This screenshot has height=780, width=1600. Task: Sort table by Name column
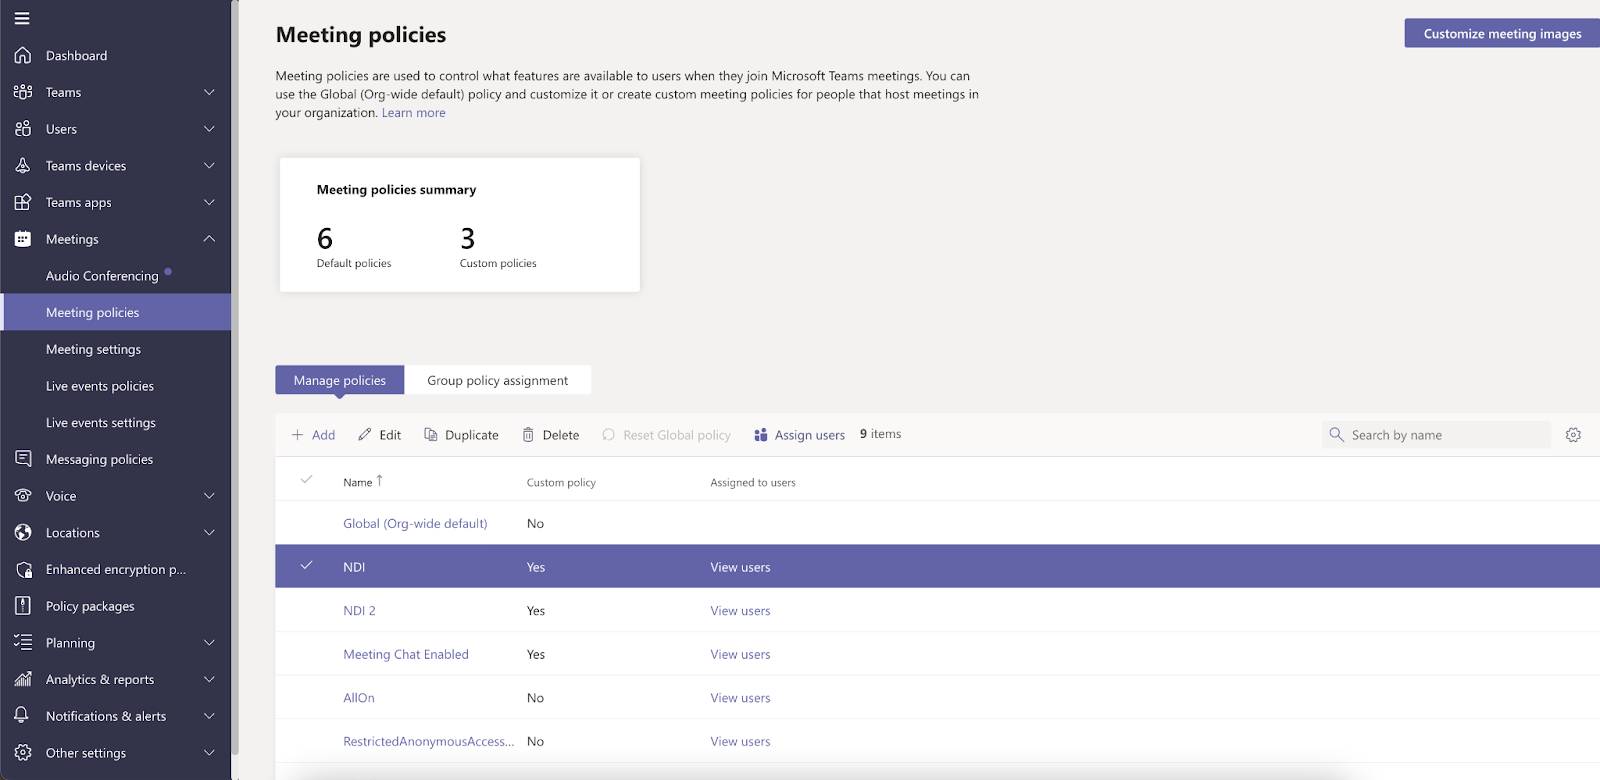click(x=363, y=482)
